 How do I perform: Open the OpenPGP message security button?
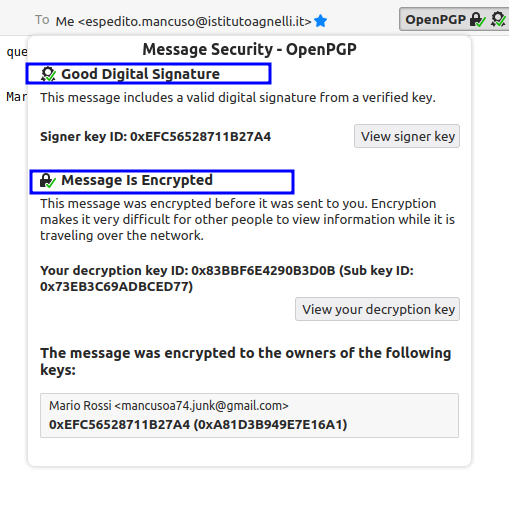pyautogui.click(x=454, y=20)
